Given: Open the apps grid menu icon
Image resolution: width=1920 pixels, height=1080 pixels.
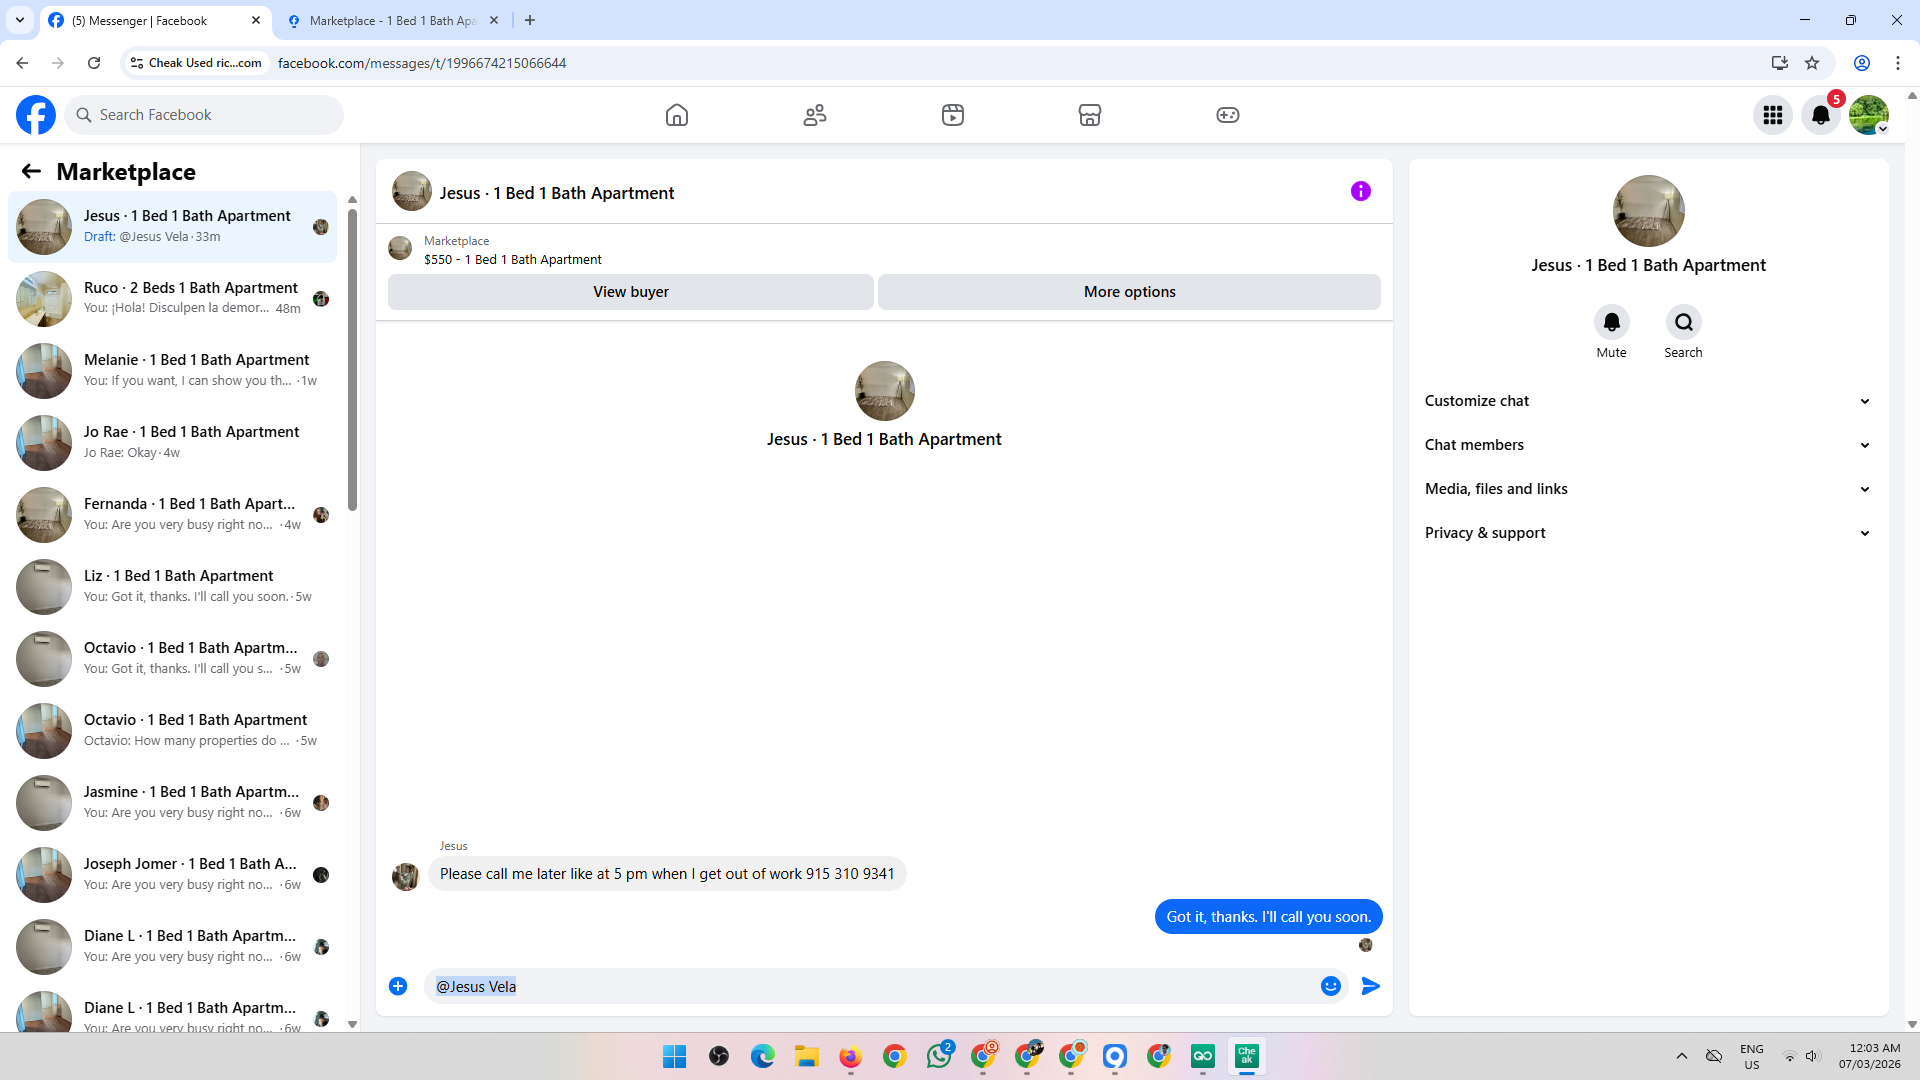Looking at the screenshot, I should click(x=1773, y=115).
